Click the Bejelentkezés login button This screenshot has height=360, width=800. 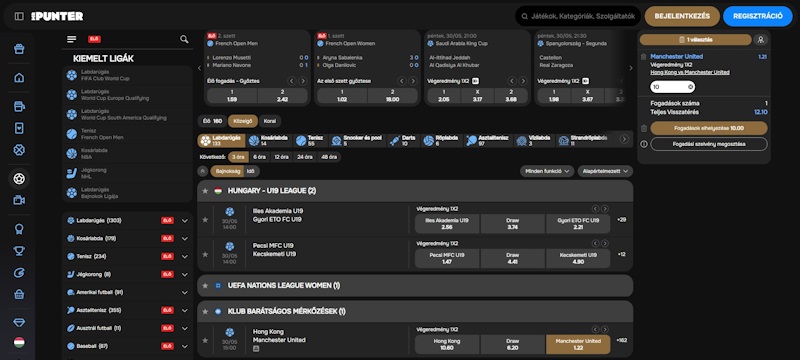682,16
